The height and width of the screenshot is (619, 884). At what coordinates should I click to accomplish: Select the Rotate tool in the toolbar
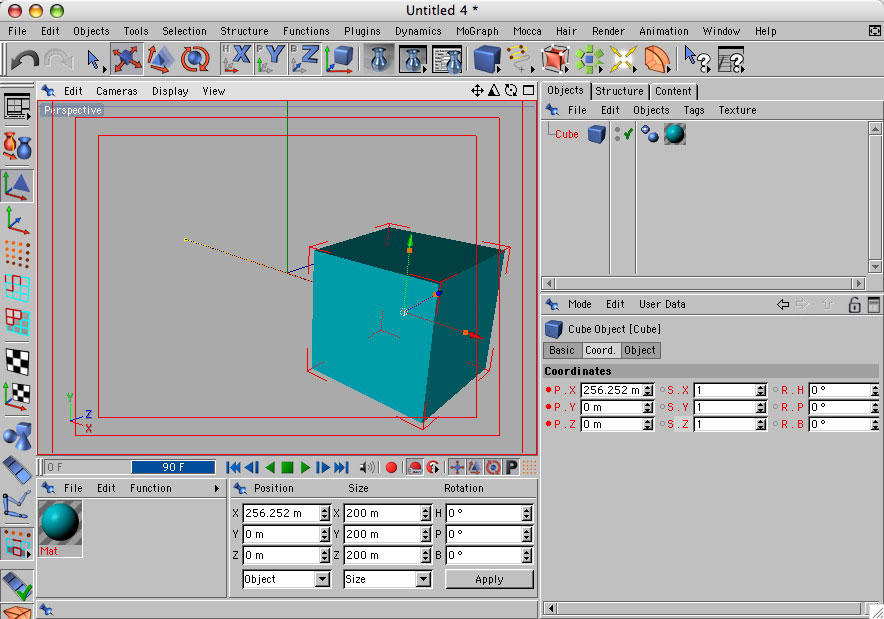[195, 60]
